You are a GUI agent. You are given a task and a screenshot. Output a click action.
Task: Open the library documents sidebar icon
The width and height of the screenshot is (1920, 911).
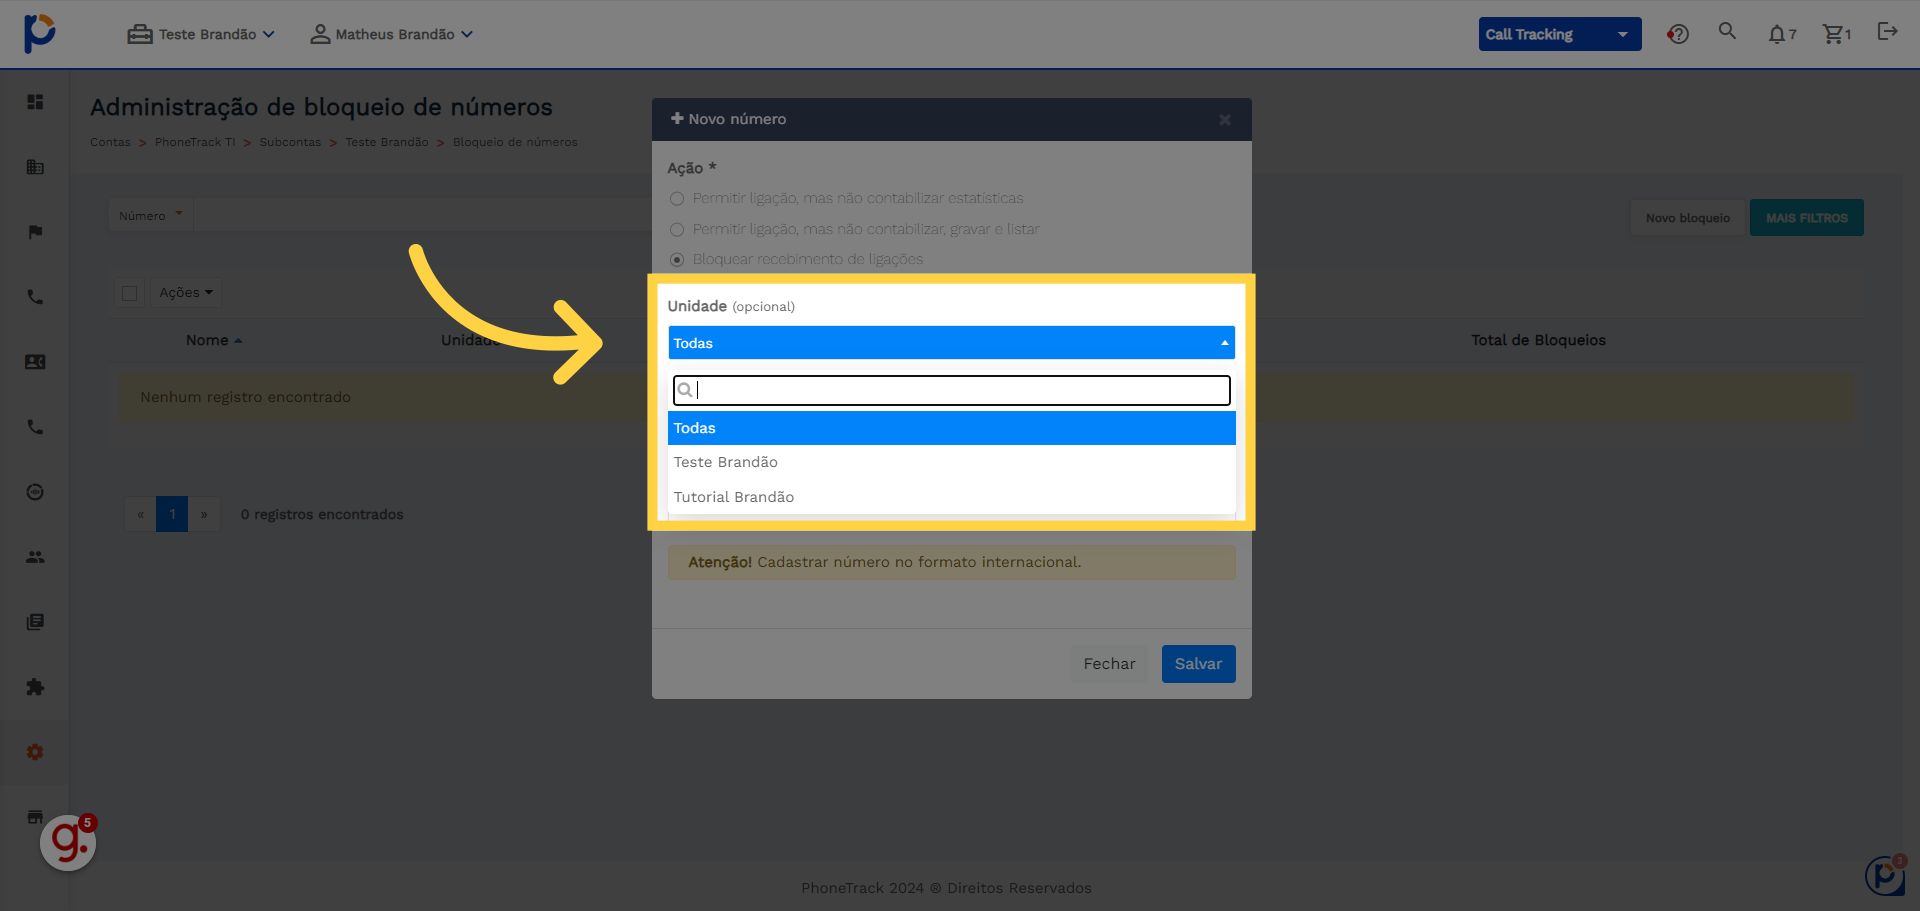coord(35,622)
